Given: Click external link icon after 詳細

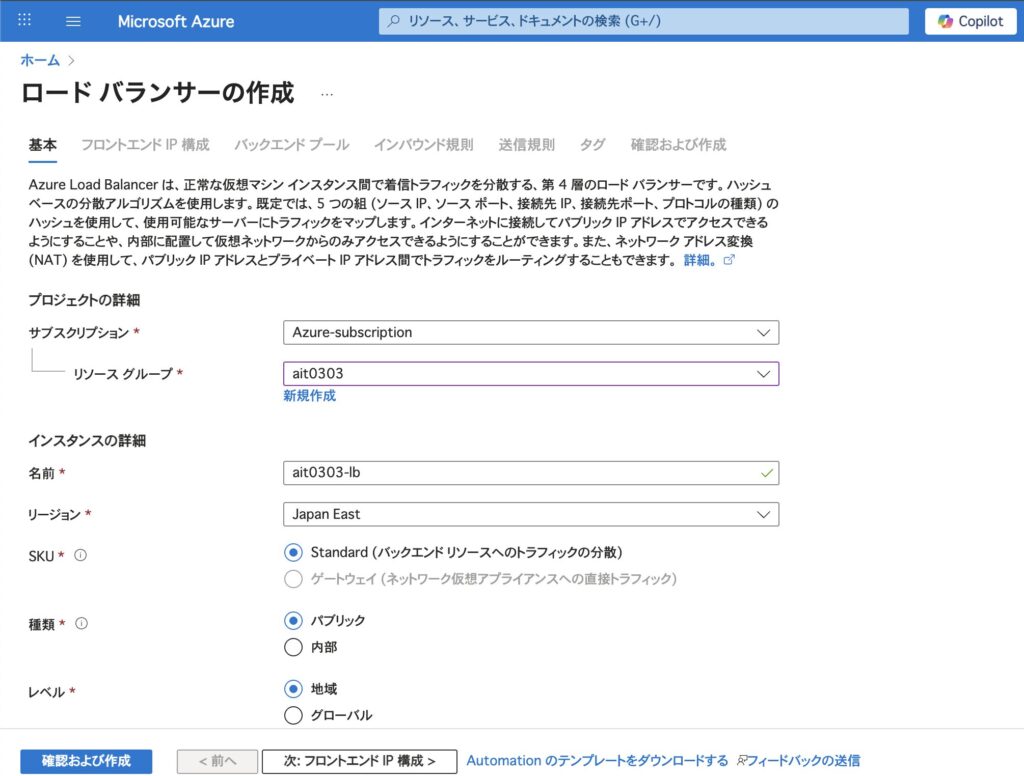Looking at the screenshot, I should pyautogui.click(x=729, y=260).
